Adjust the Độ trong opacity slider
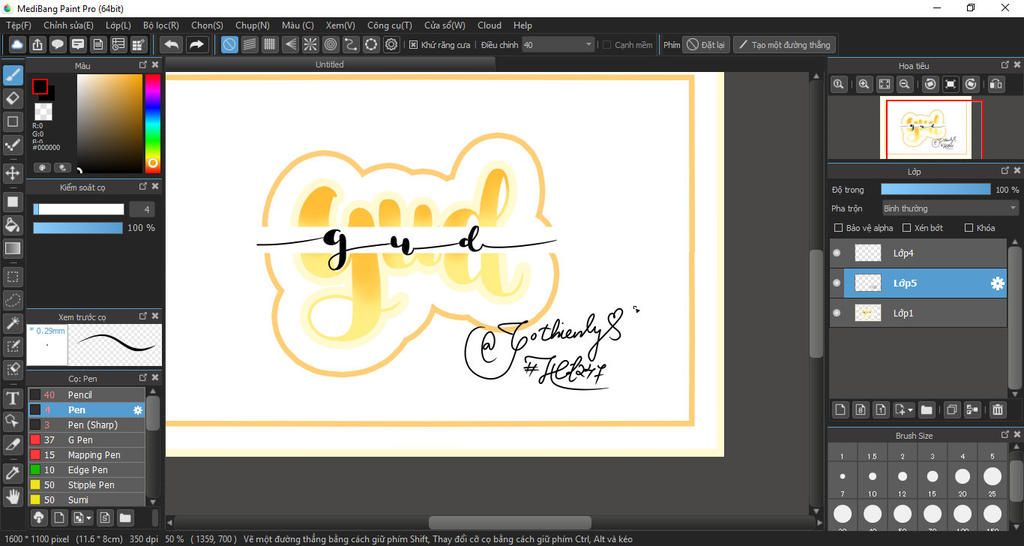 935,189
